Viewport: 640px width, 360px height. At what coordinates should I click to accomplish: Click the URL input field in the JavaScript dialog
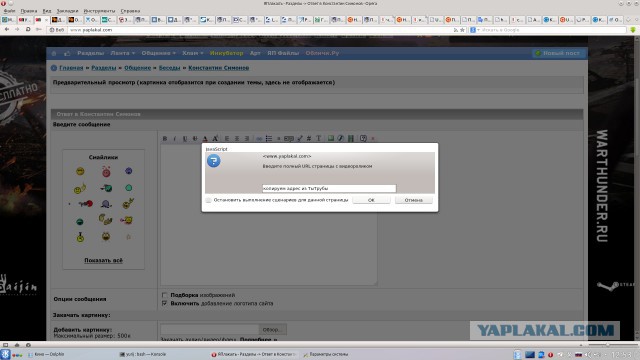click(329, 188)
